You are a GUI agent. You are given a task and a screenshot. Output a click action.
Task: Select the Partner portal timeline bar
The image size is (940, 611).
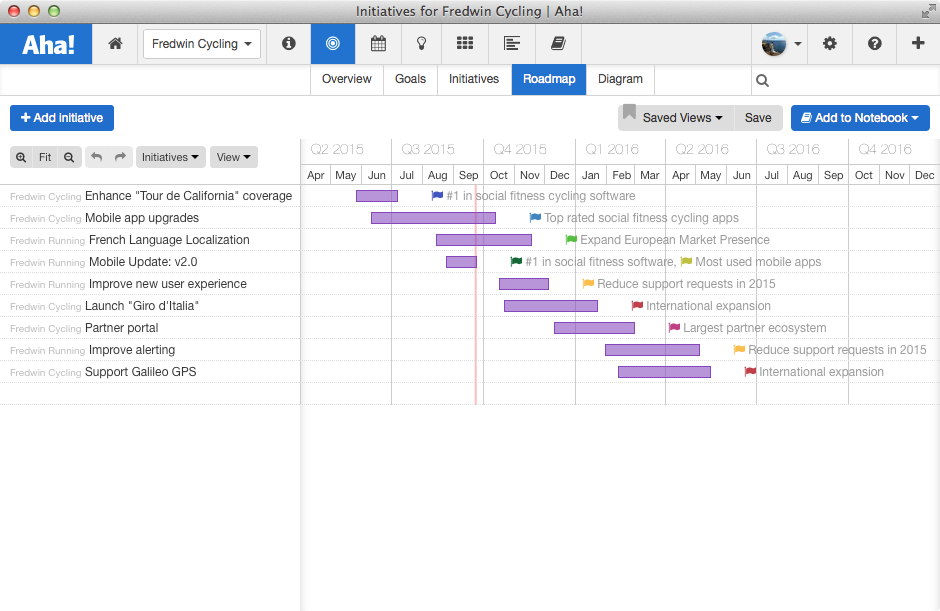pos(594,327)
